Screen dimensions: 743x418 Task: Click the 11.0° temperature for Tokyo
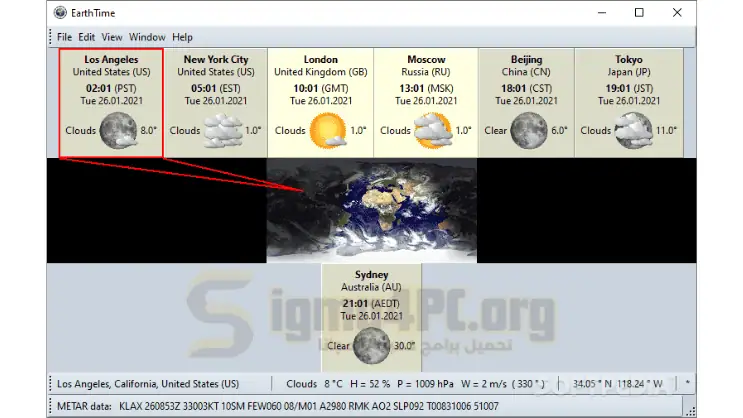[x=666, y=130]
